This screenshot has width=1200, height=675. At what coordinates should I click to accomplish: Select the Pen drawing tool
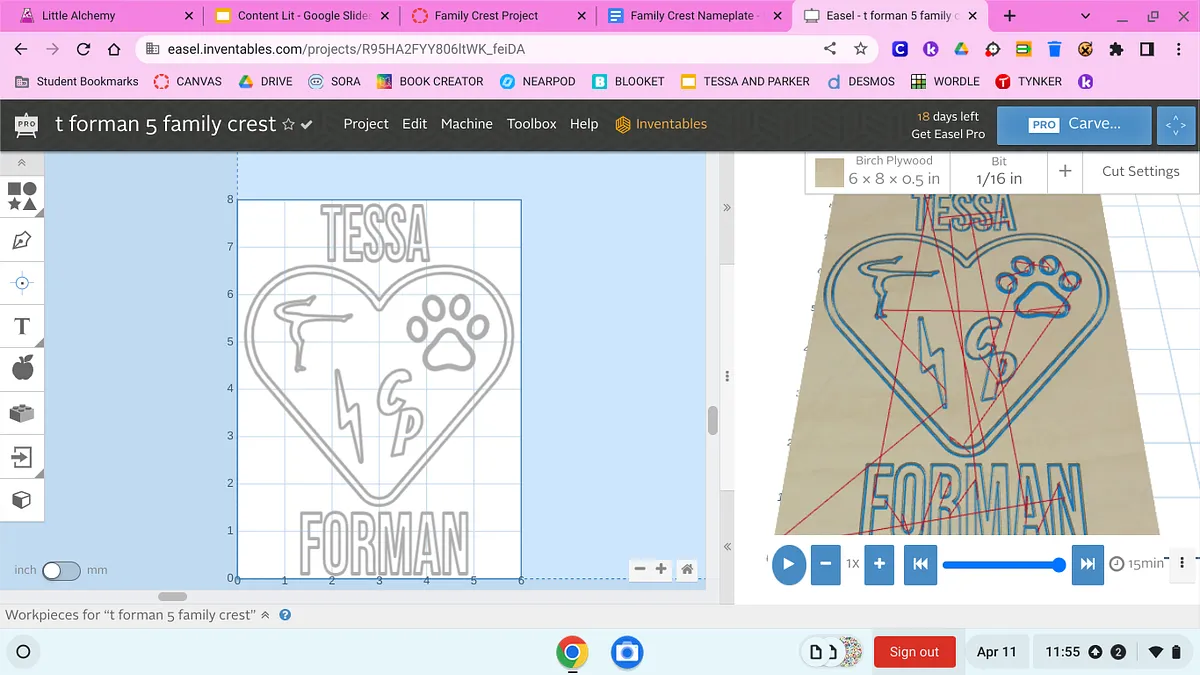(22, 240)
